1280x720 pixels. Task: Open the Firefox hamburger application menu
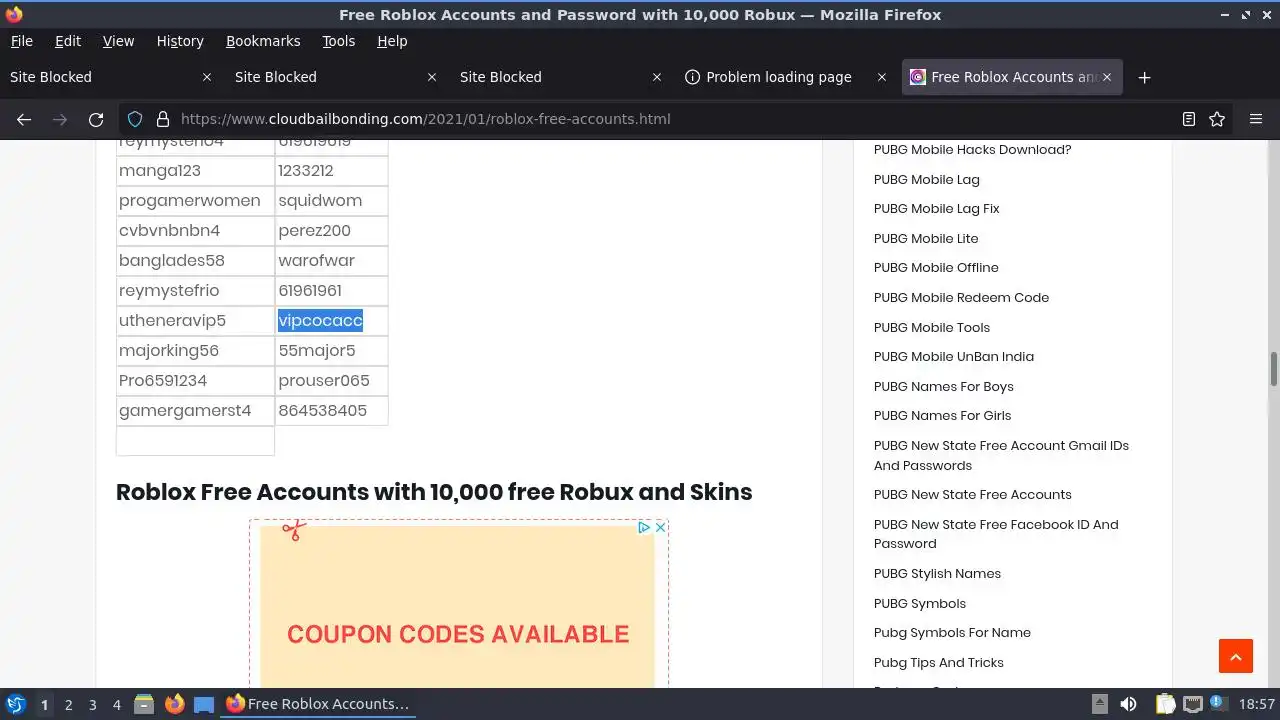tap(1256, 119)
